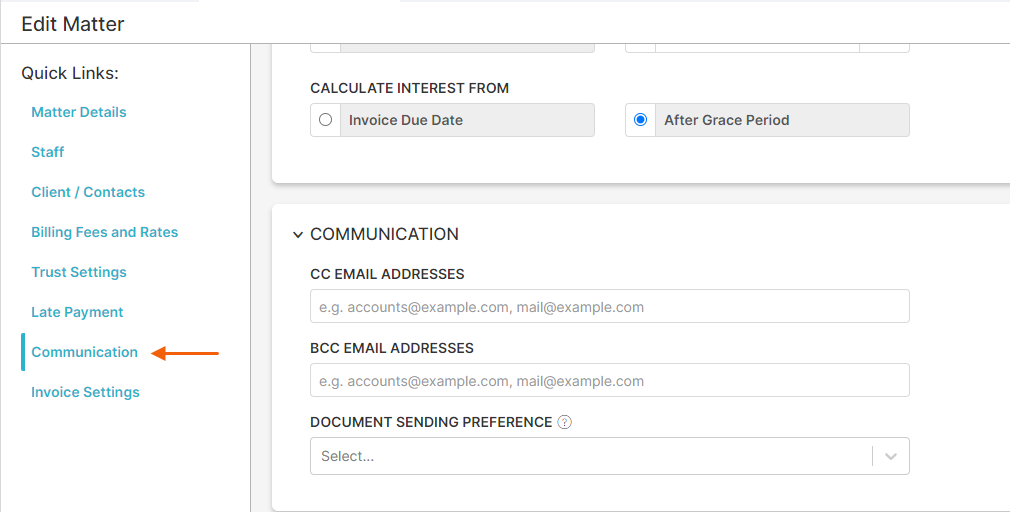
Task: Jump to Matter Details quick link
Action: 79,112
